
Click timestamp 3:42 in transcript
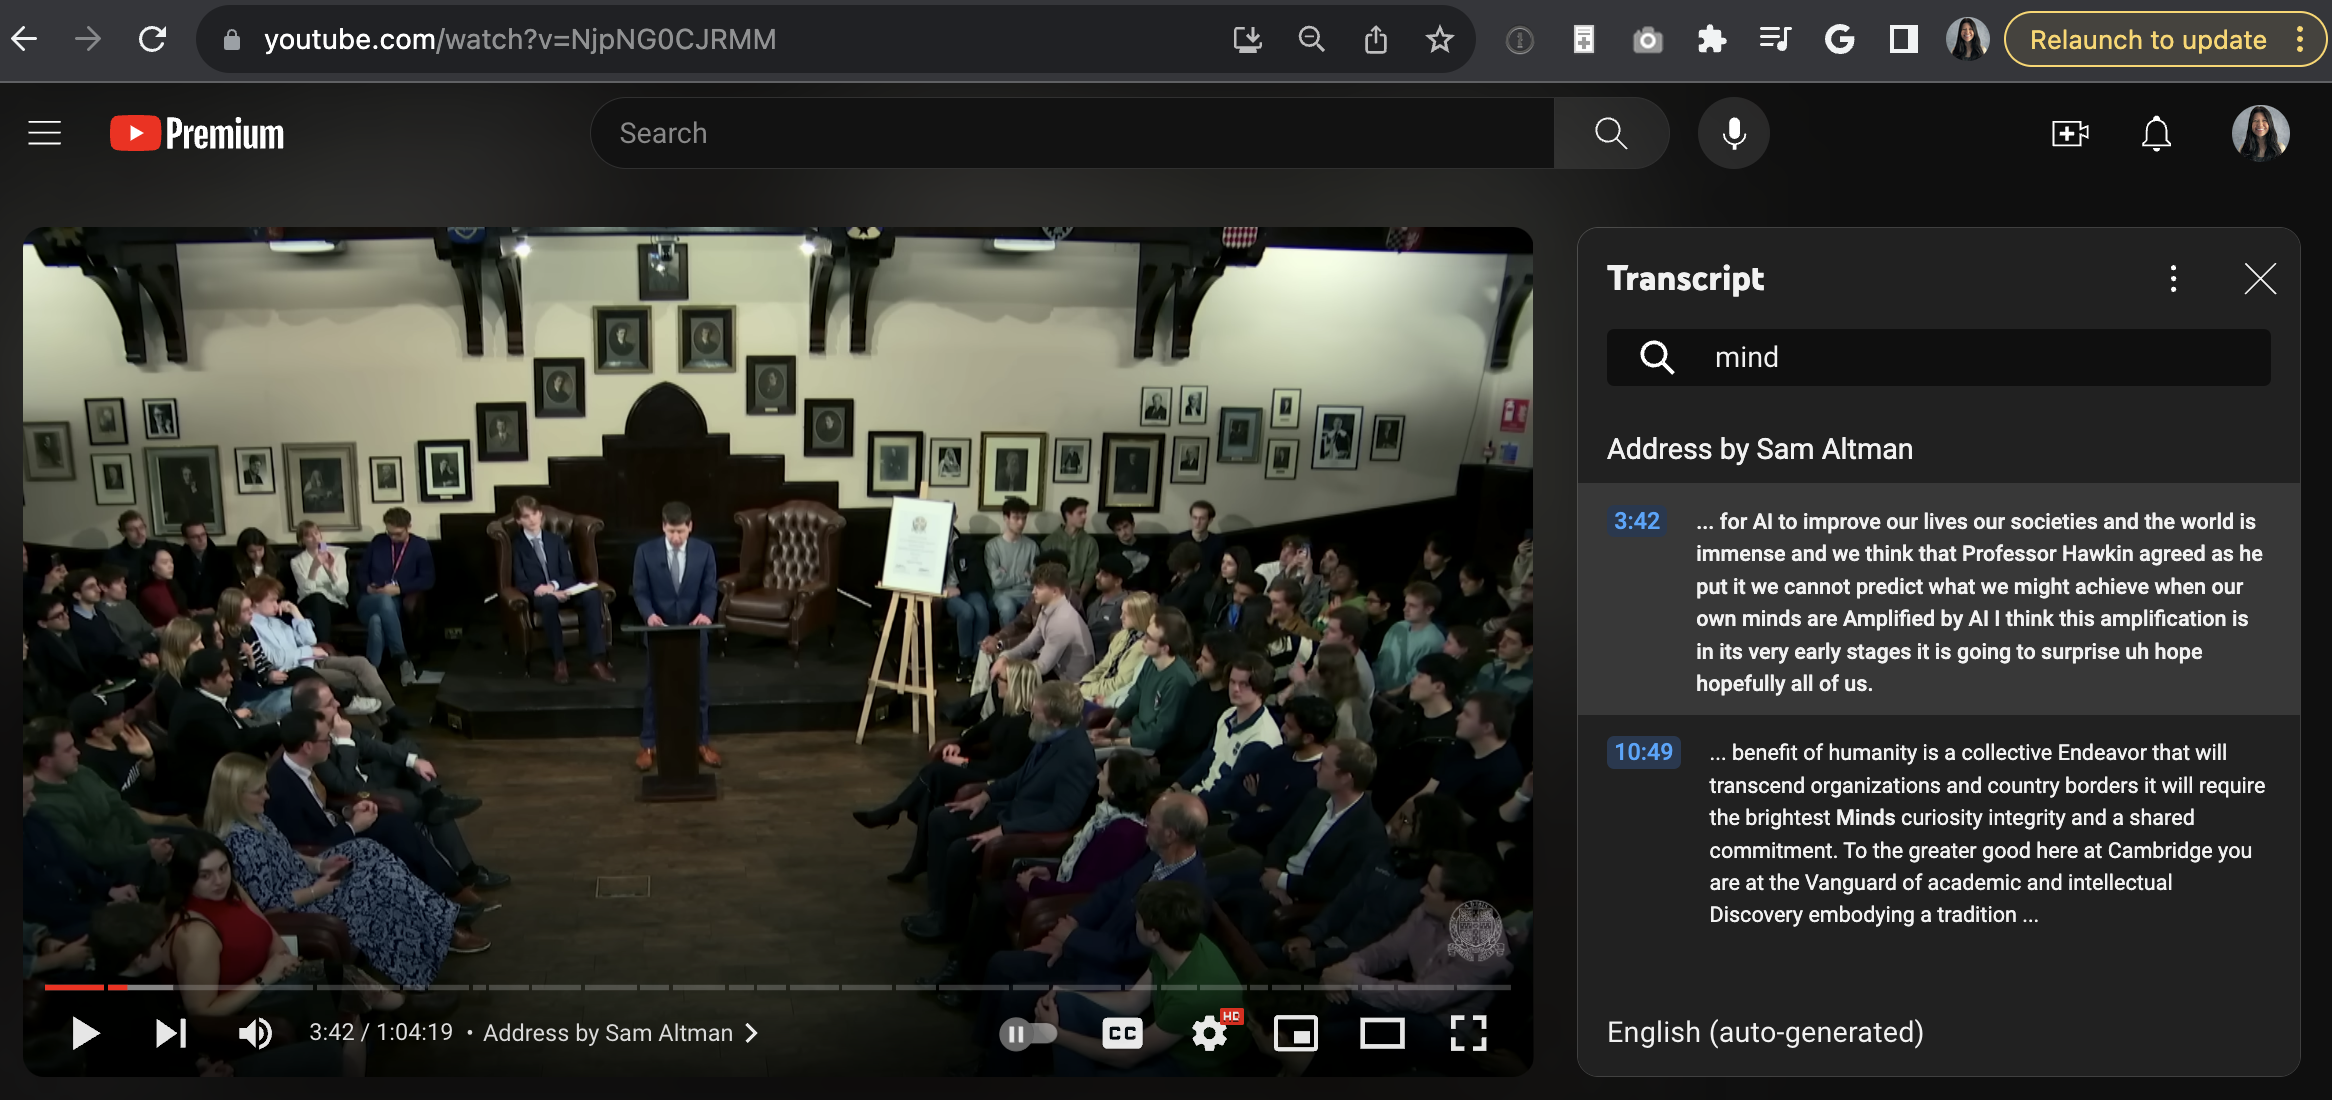coord(1636,520)
